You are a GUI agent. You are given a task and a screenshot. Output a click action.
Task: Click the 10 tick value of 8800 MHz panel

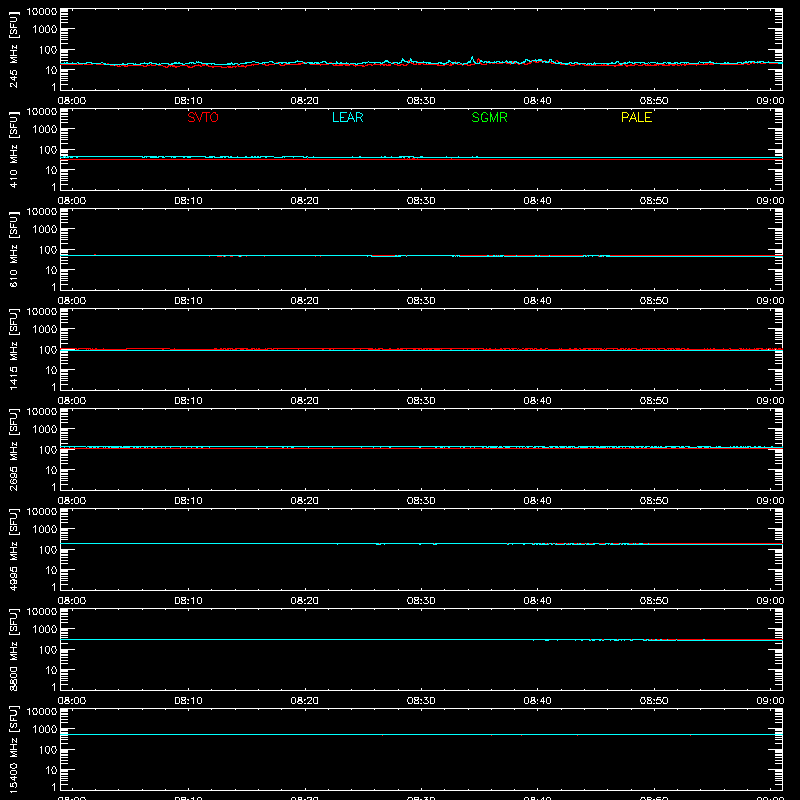pyautogui.click(x=51, y=670)
